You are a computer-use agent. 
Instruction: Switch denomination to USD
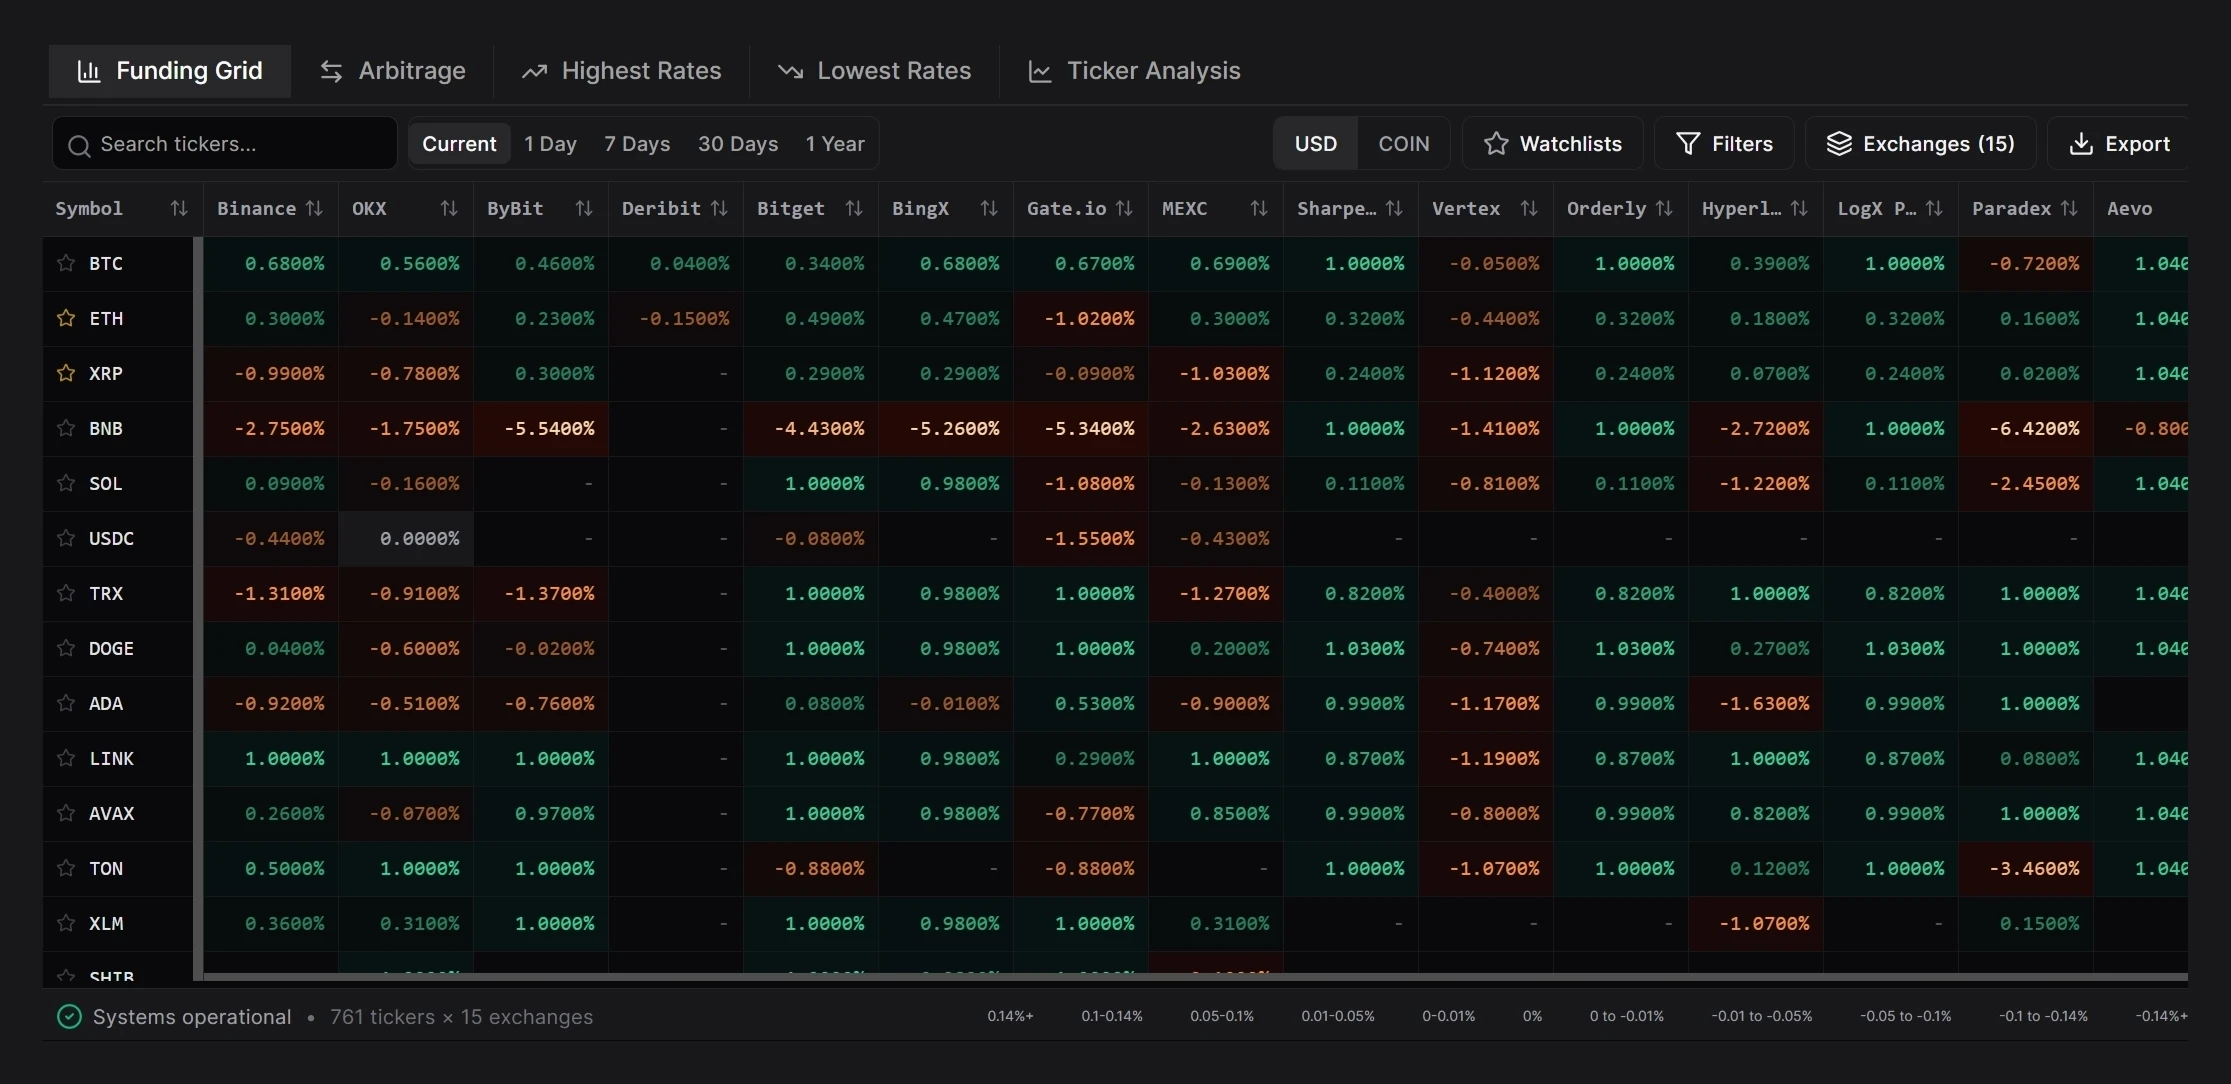click(1315, 144)
